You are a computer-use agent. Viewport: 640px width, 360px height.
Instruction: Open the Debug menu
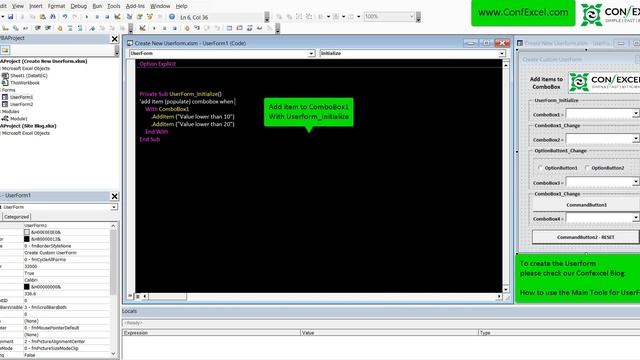pyautogui.click(x=79, y=6)
